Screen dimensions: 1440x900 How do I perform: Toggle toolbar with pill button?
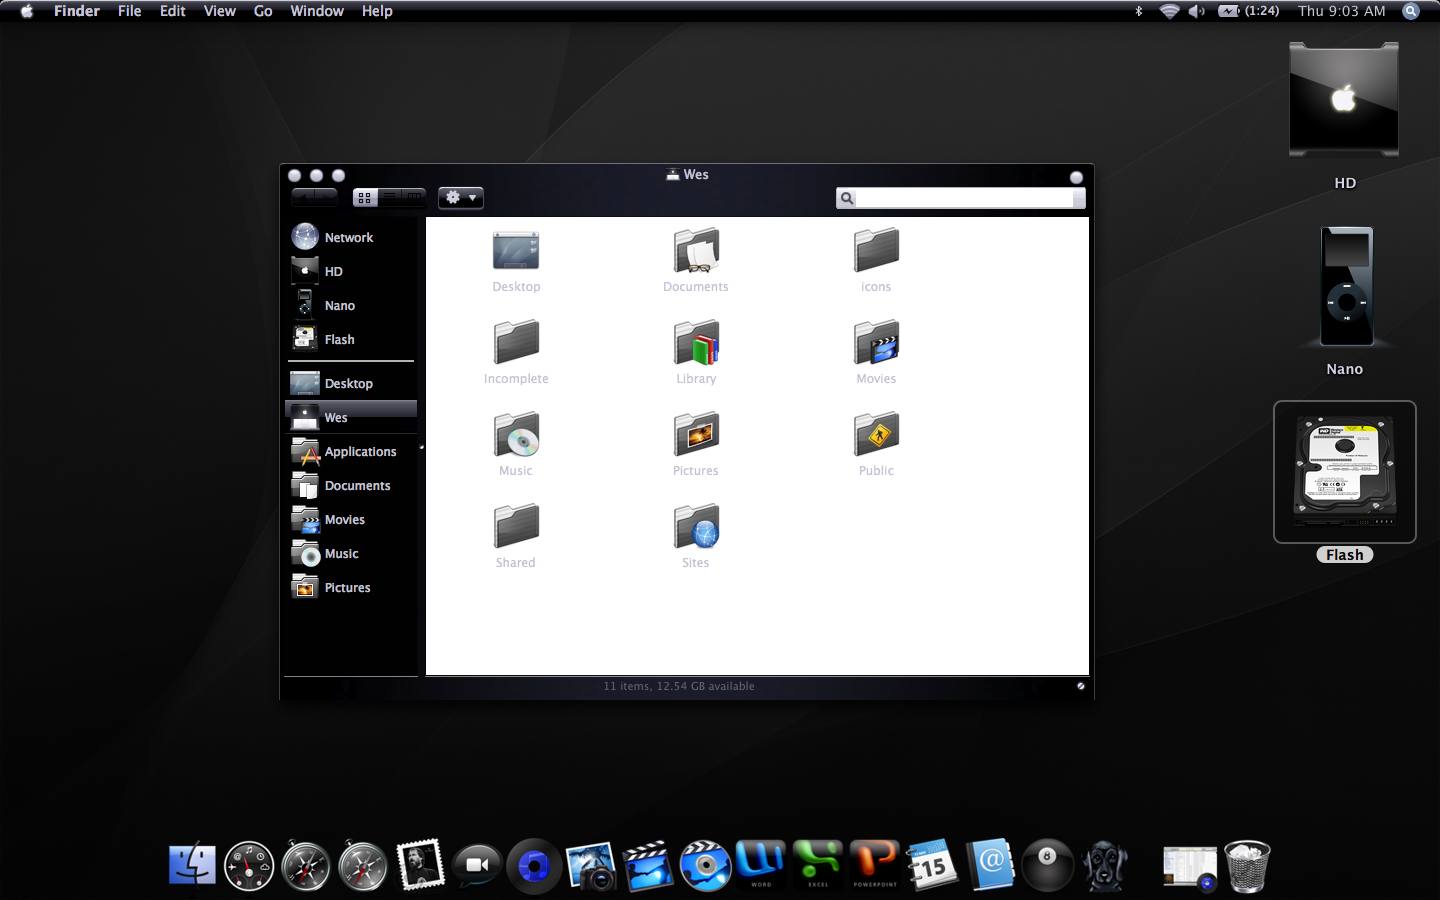(1076, 177)
